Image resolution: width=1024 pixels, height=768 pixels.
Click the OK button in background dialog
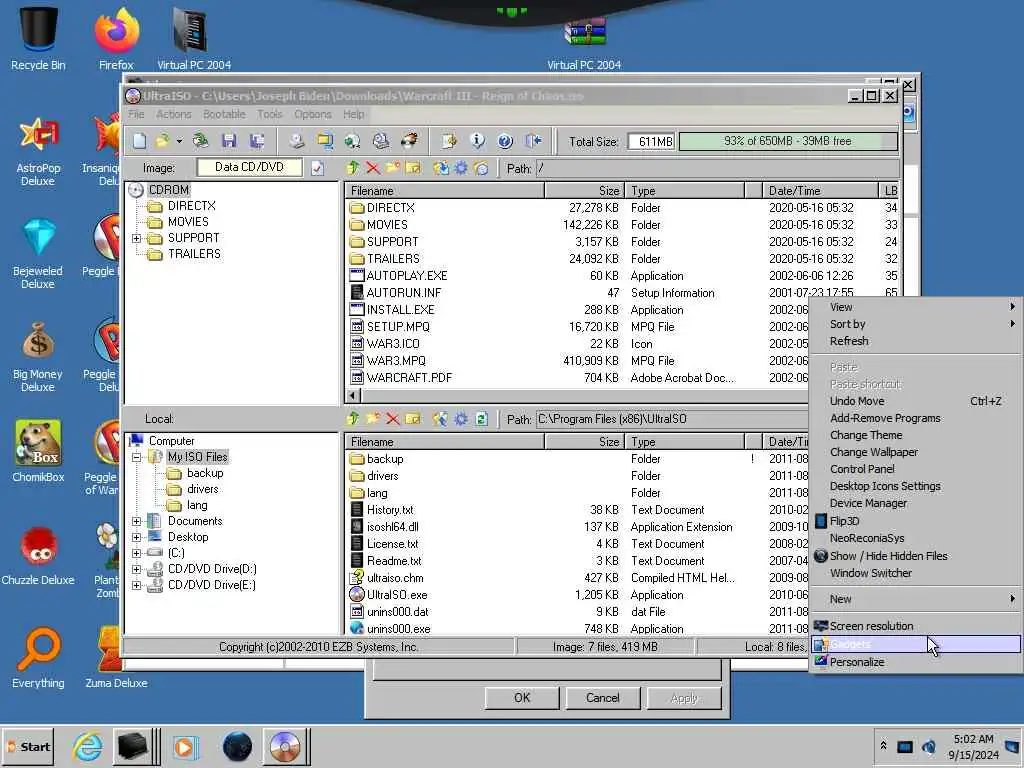[522, 697]
